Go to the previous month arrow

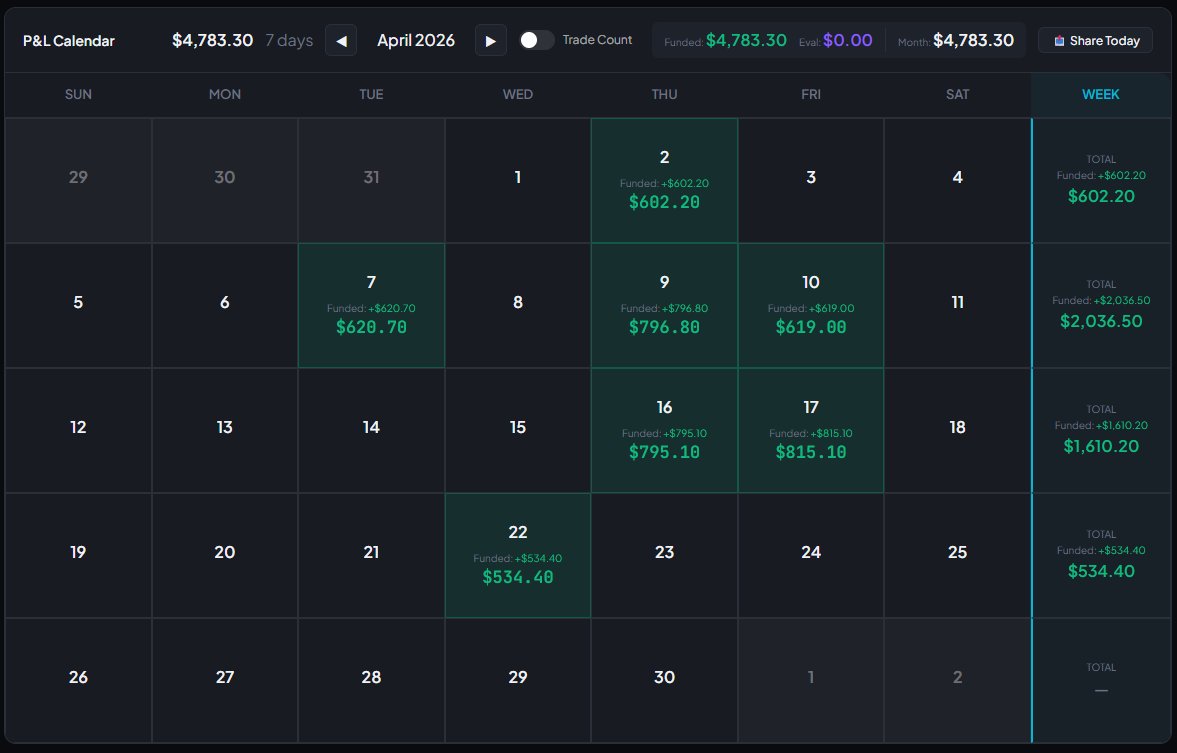point(341,41)
